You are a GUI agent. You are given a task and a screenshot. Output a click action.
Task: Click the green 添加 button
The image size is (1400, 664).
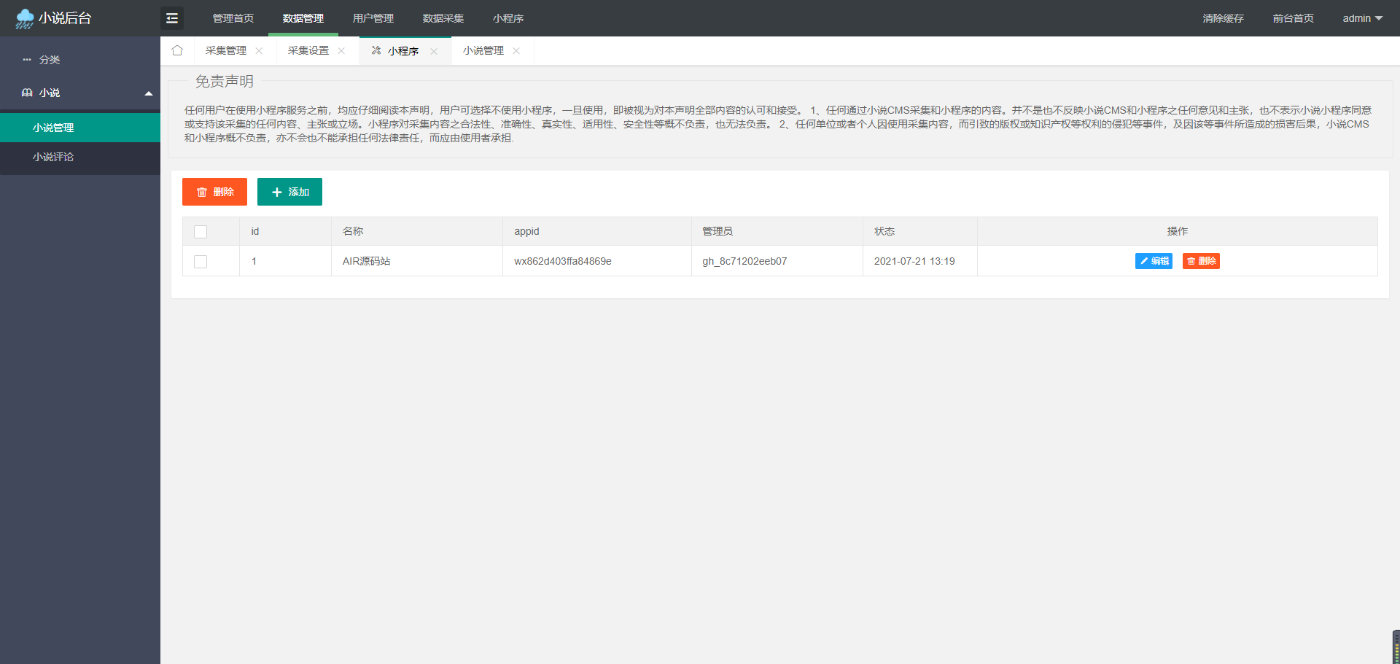(289, 192)
